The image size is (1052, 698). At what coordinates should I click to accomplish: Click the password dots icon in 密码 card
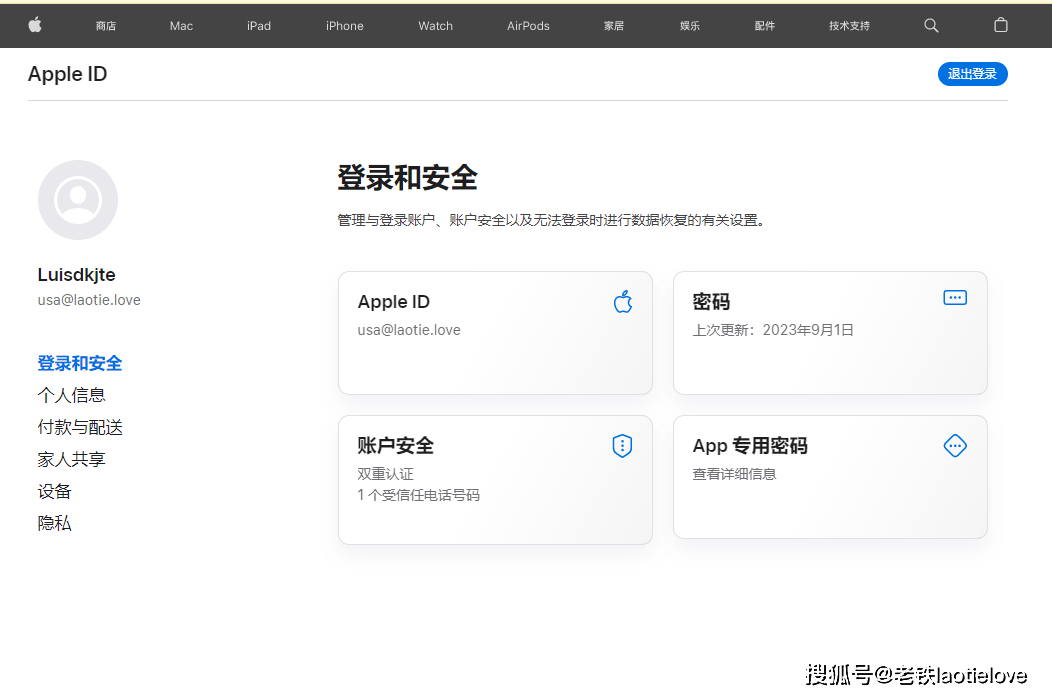pos(955,298)
